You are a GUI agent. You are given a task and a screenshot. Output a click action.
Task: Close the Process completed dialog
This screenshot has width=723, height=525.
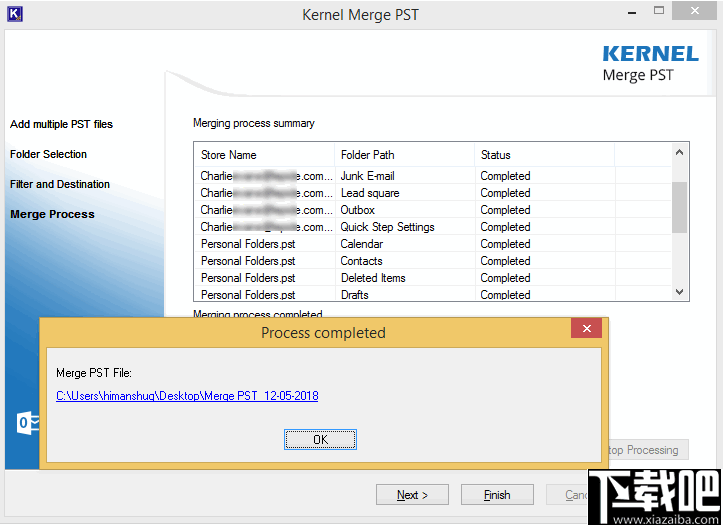pyautogui.click(x=587, y=328)
